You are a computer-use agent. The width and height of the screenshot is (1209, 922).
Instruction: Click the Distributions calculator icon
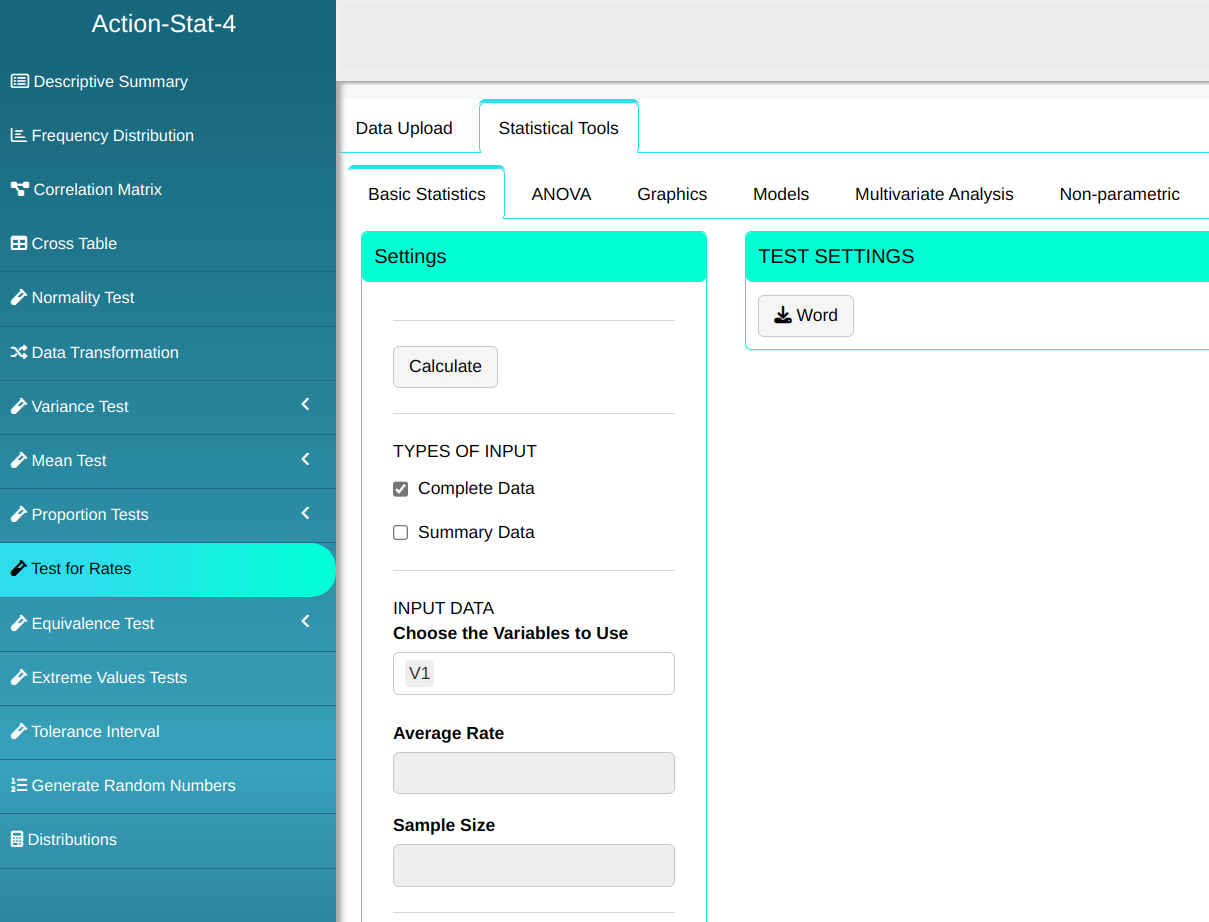tap(17, 840)
